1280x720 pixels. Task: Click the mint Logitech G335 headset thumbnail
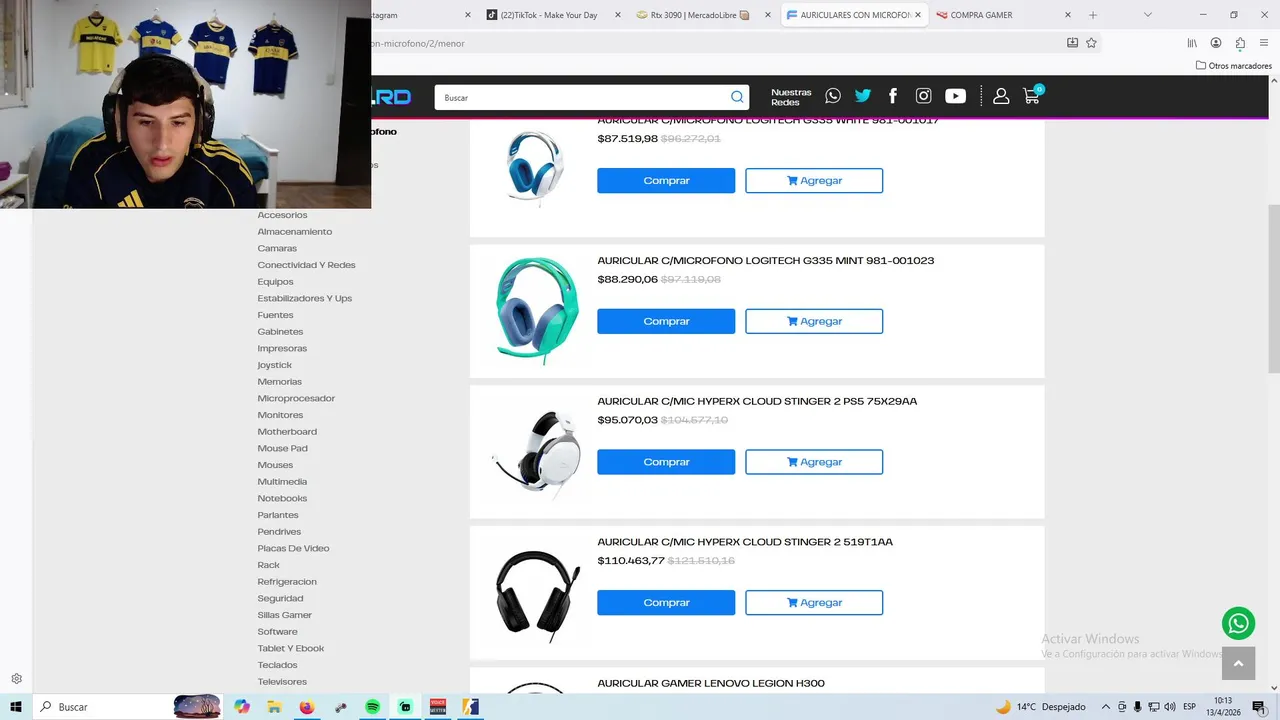[537, 310]
